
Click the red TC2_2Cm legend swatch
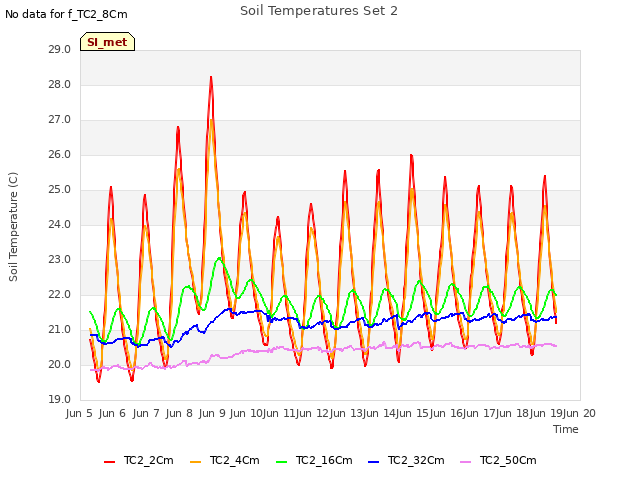(109, 462)
